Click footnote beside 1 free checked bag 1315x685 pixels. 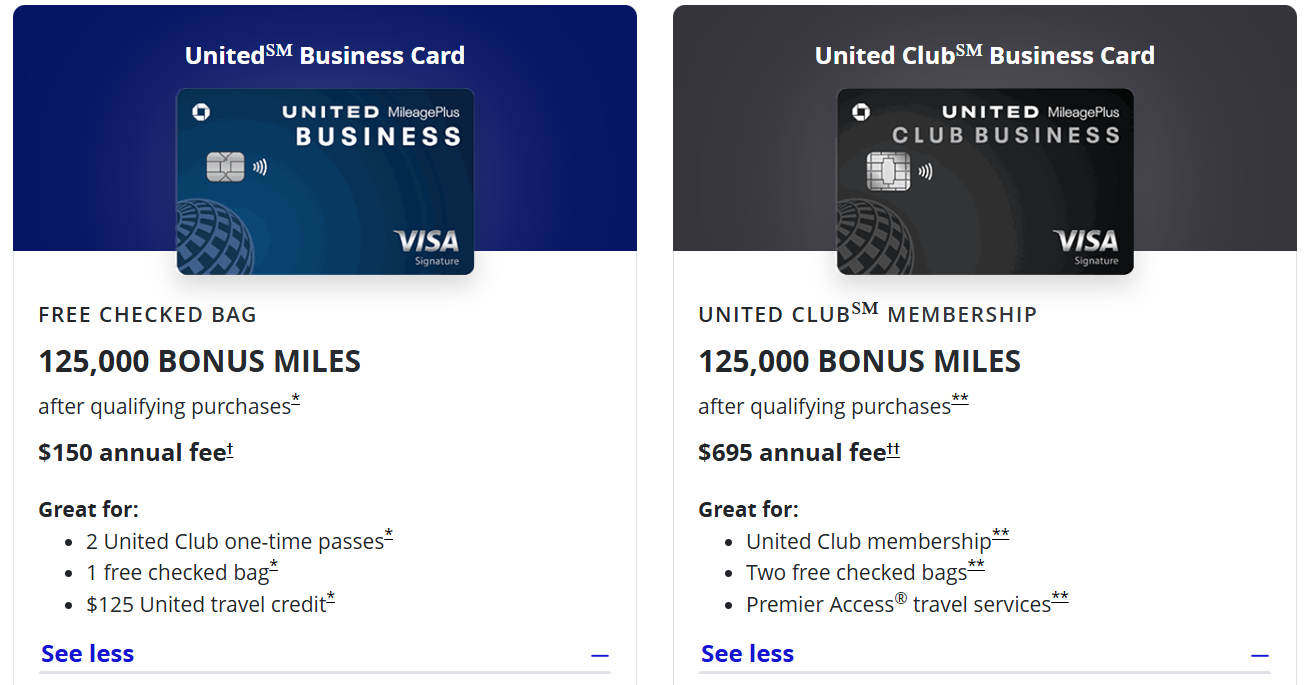click(274, 567)
